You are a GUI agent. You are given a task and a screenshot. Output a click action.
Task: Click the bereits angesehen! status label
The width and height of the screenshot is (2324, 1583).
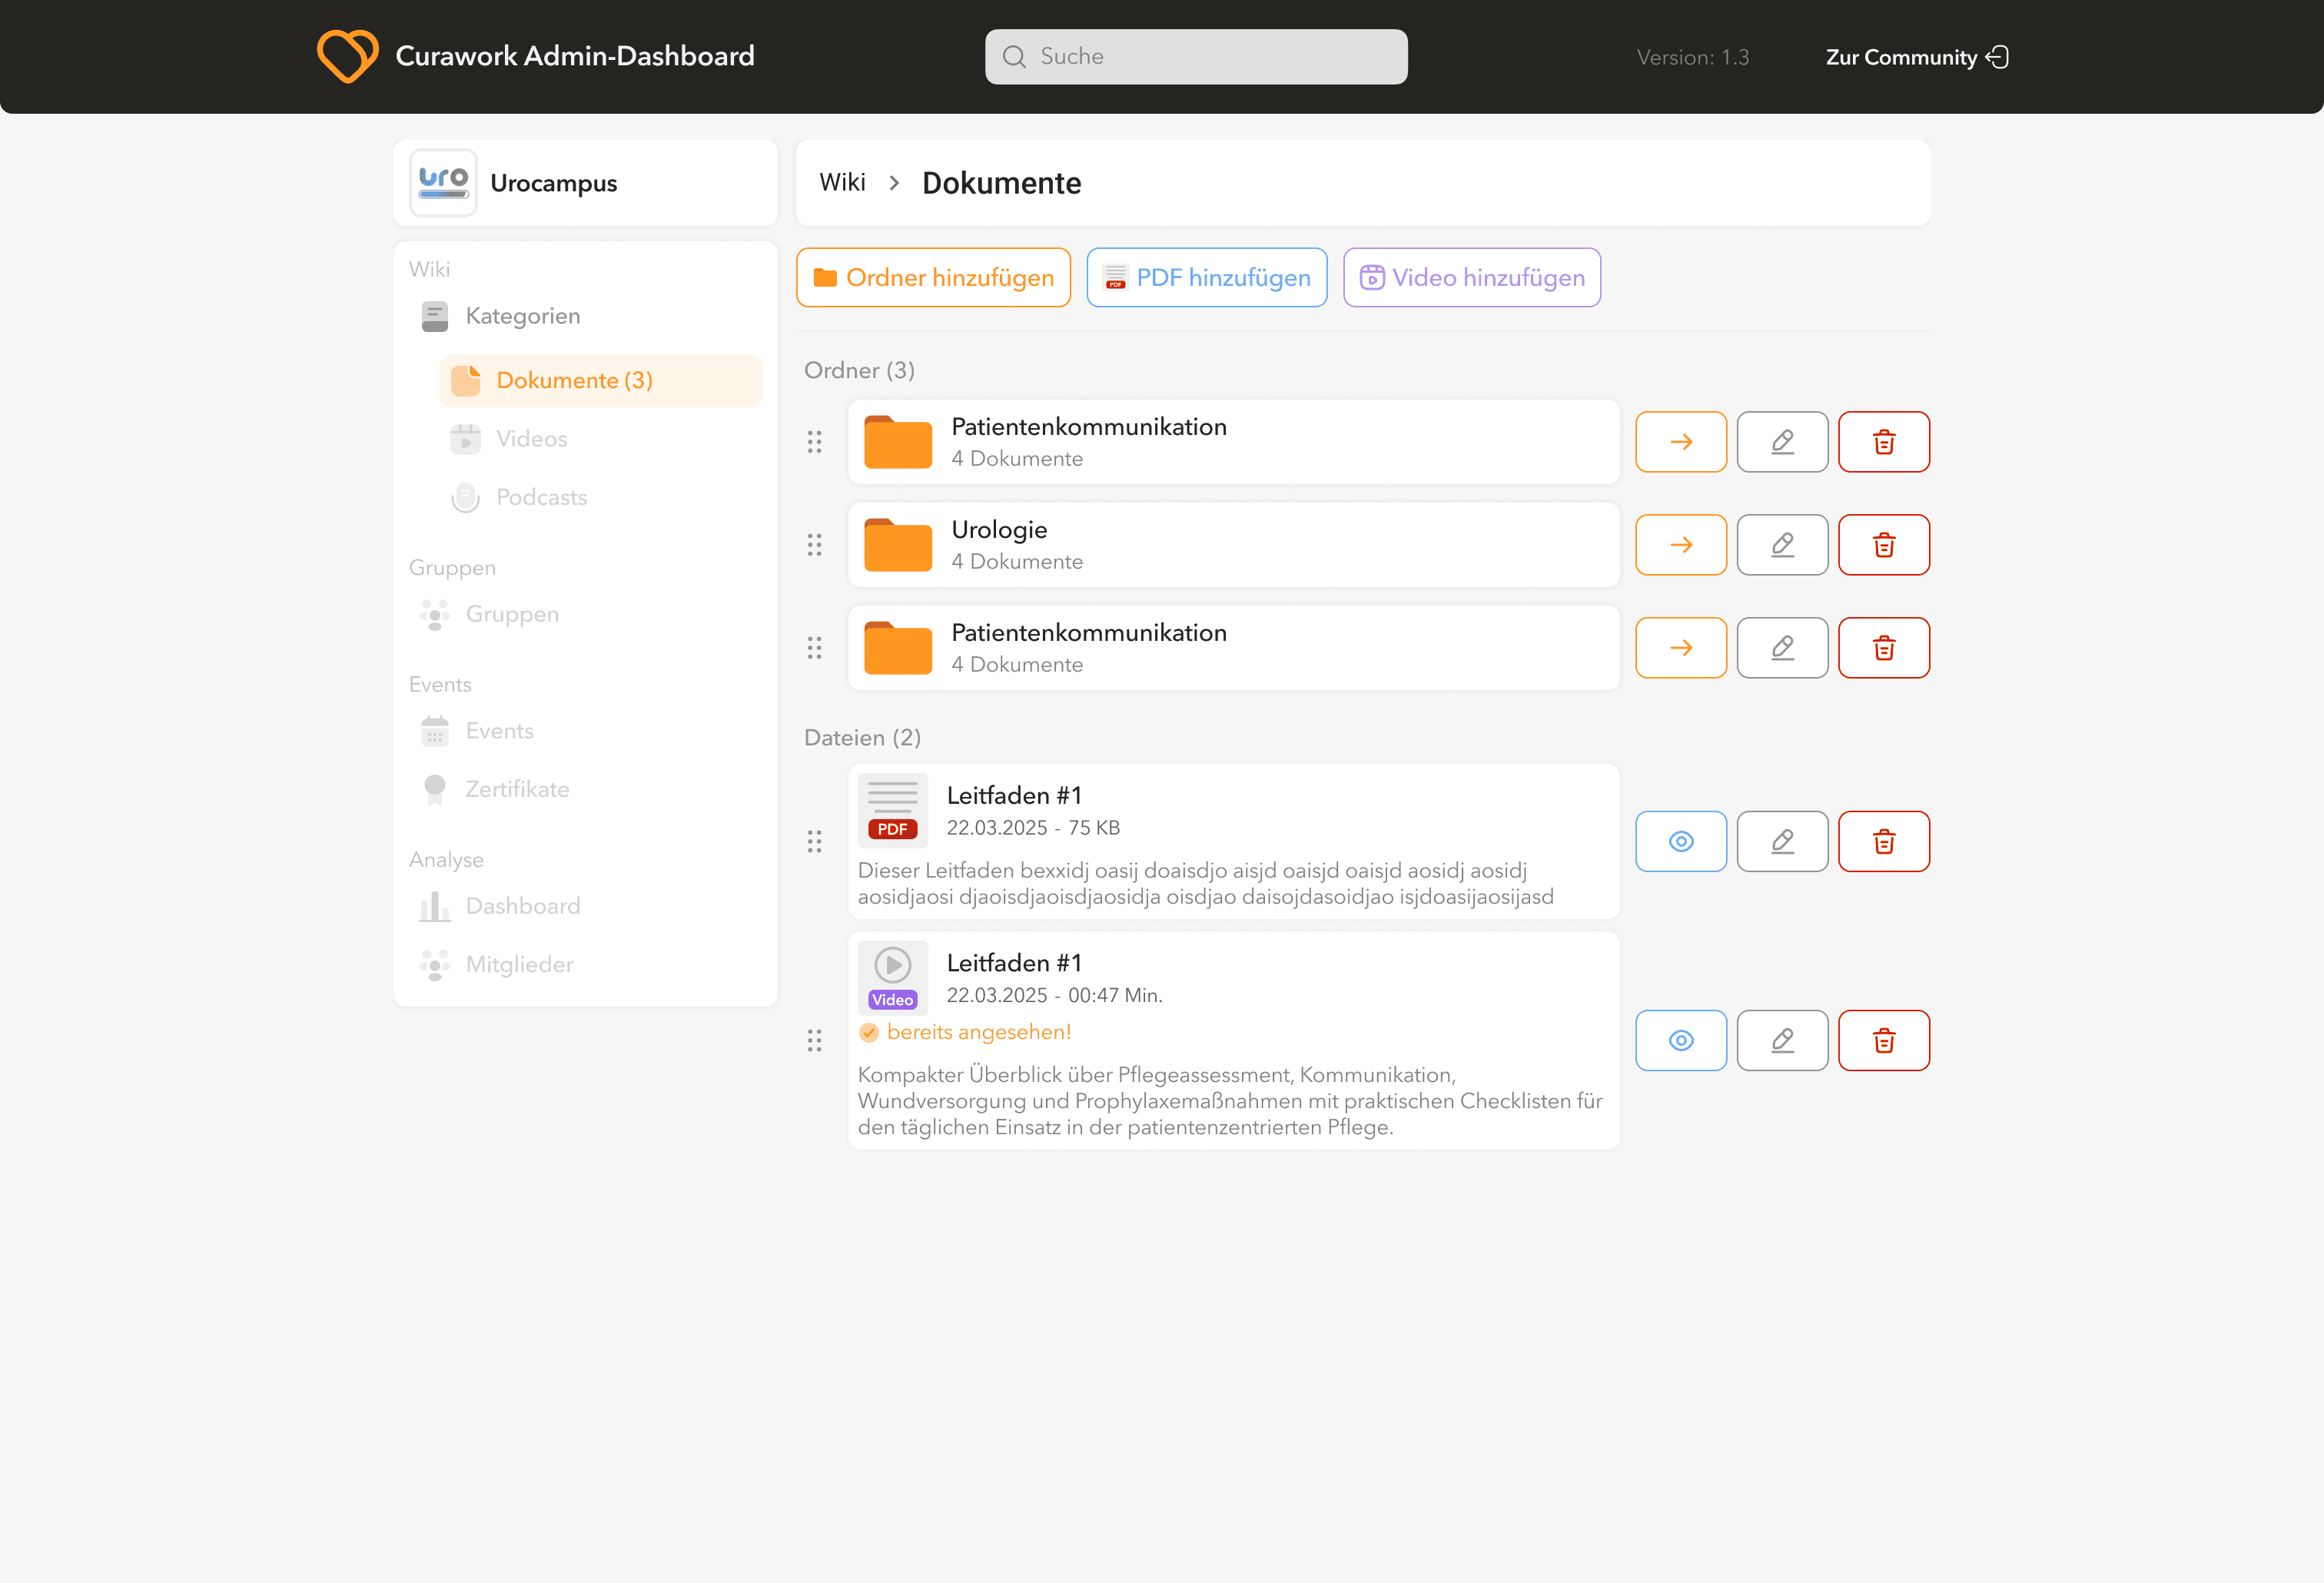point(978,1032)
